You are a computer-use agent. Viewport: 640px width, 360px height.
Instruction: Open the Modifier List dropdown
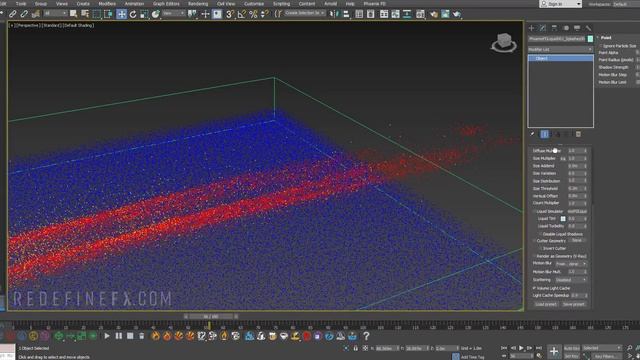click(560, 49)
